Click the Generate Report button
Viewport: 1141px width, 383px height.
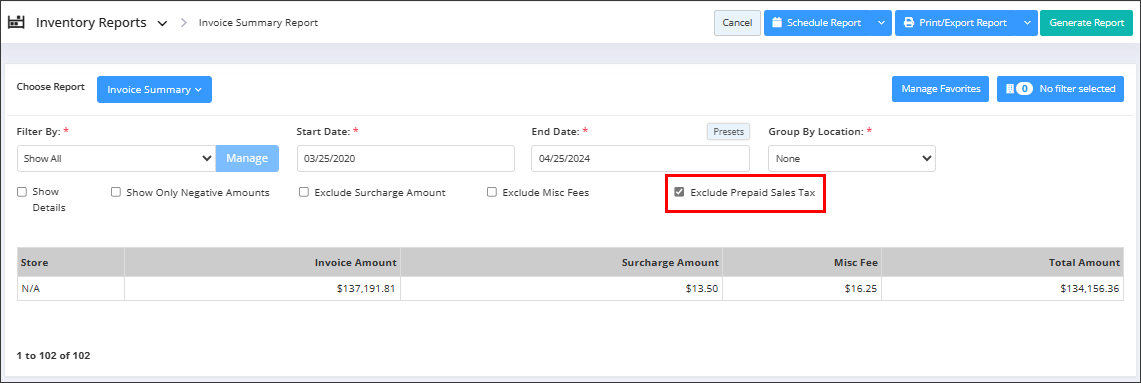point(1086,23)
